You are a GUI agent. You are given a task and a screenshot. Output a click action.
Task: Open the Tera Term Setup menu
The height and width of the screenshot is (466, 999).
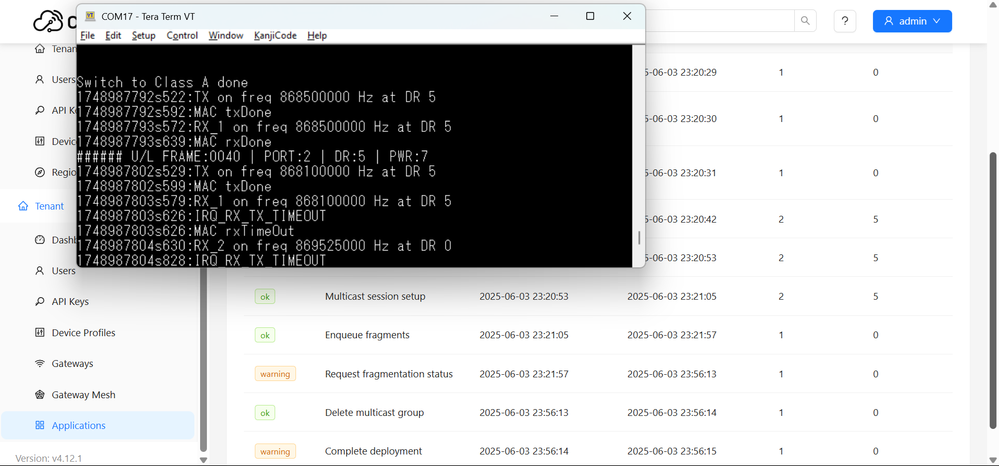tap(143, 36)
